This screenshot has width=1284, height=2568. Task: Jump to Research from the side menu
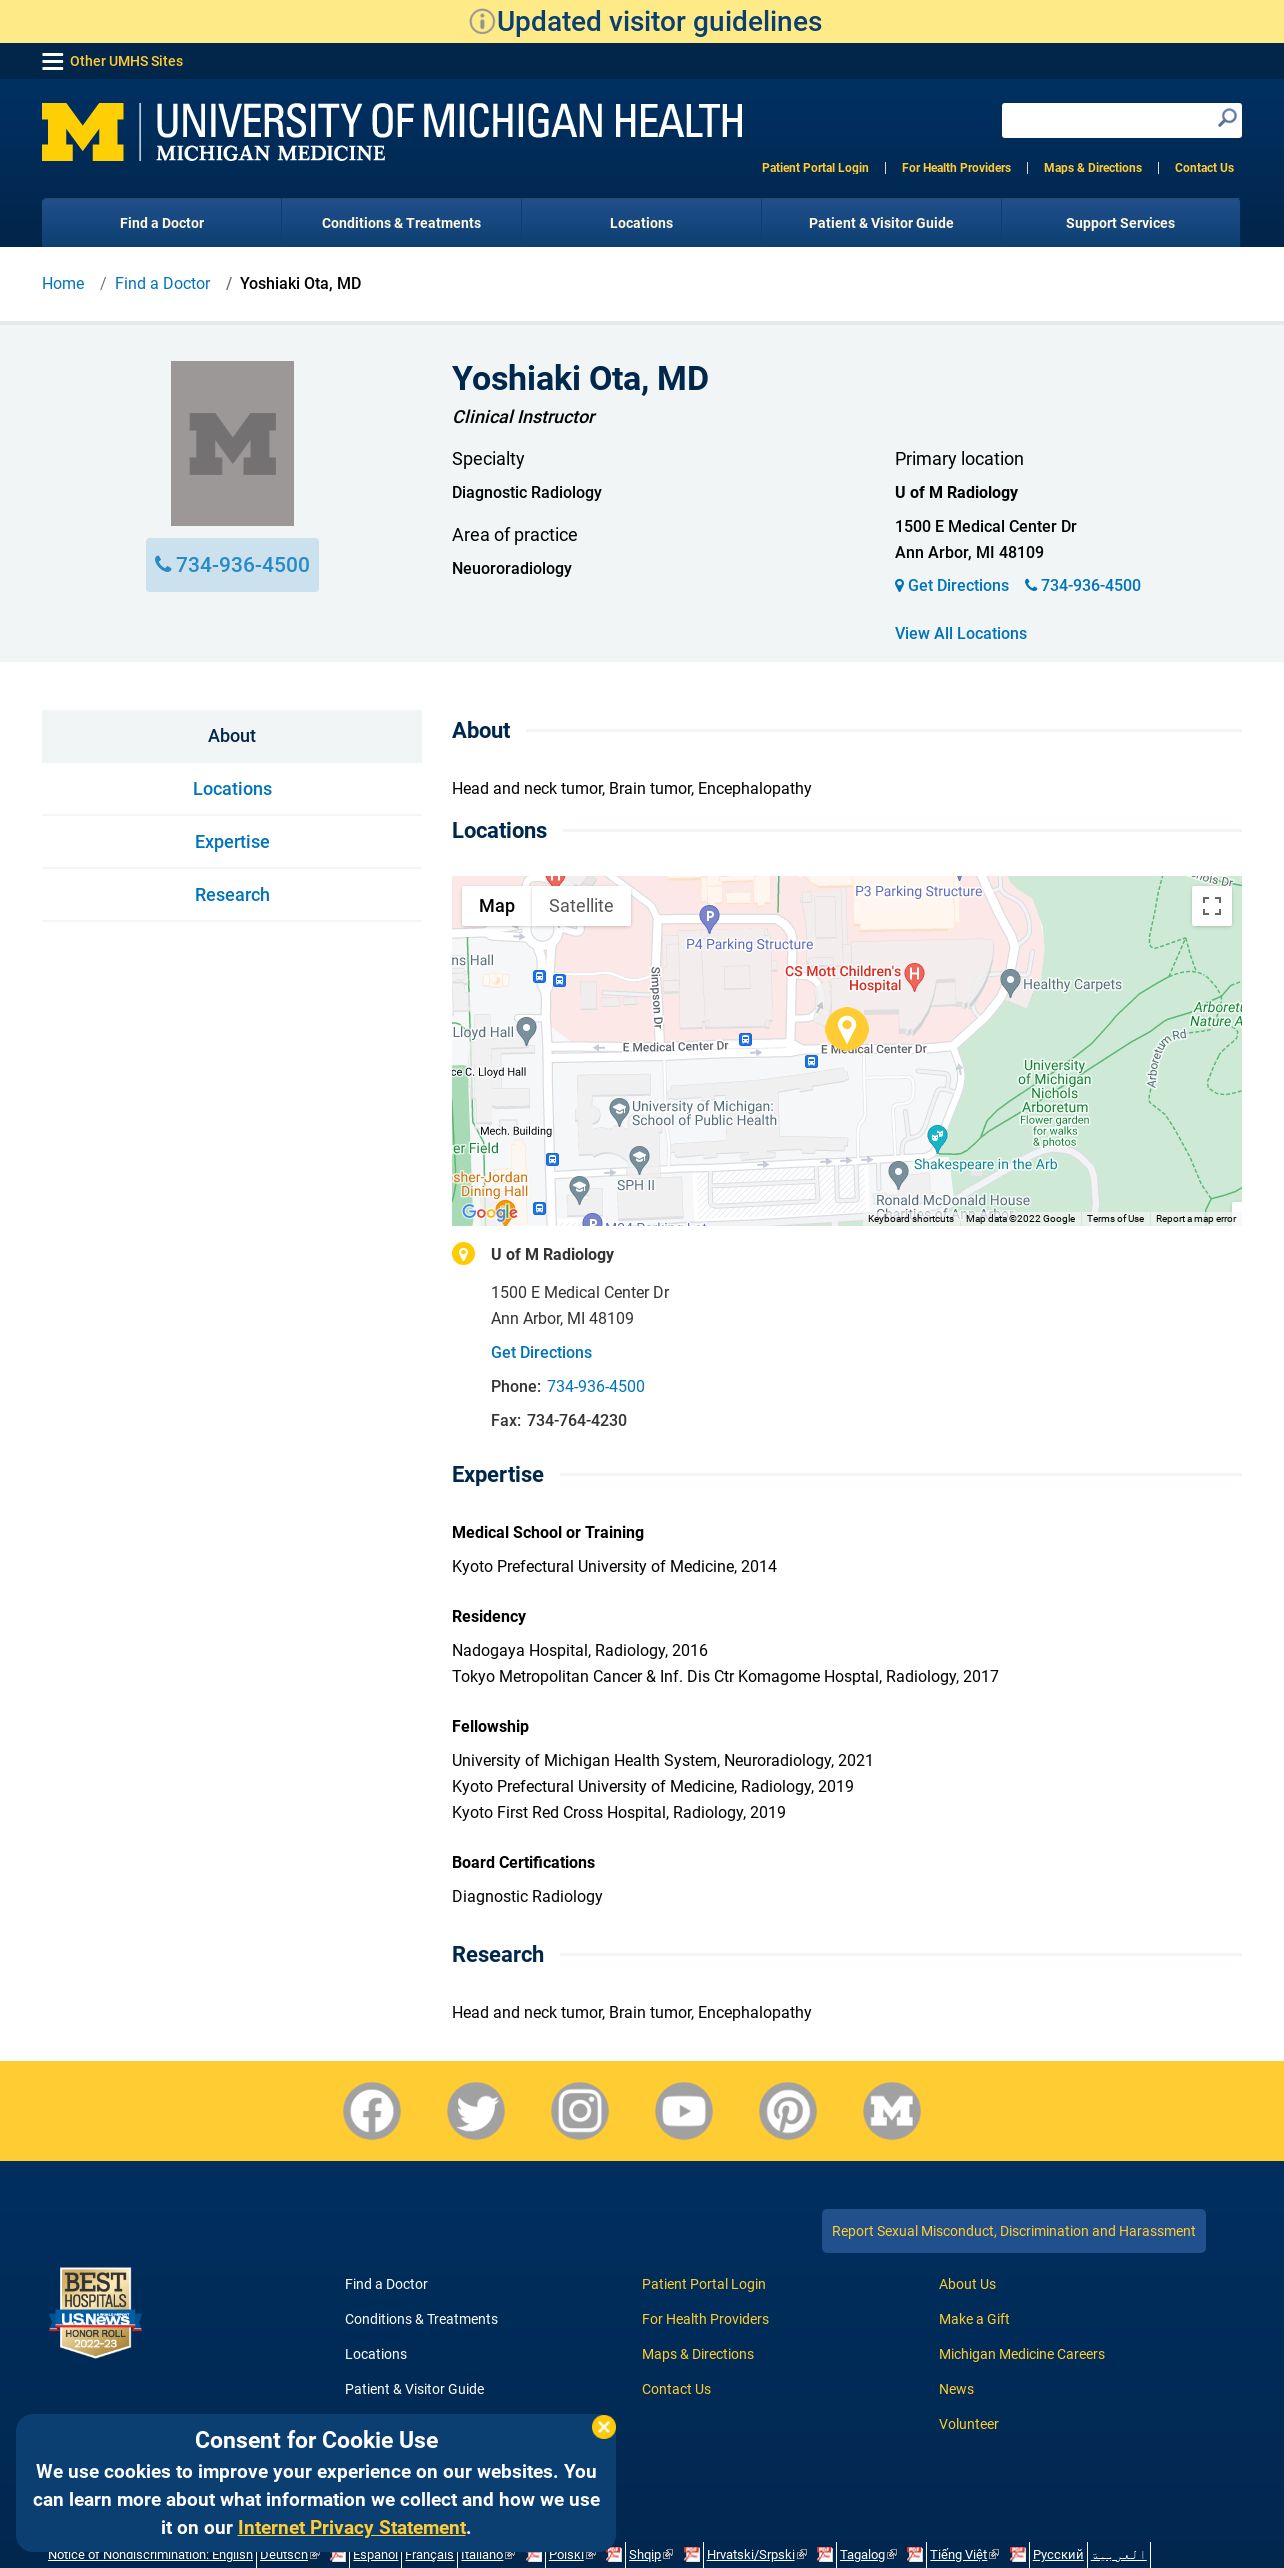(232, 895)
